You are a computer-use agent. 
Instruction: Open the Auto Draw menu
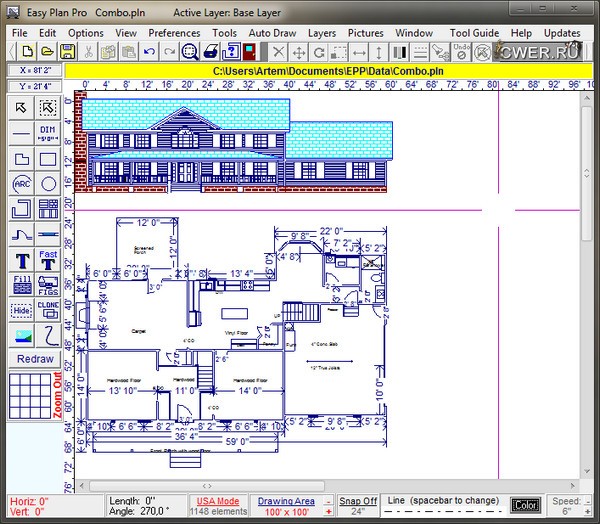pyautogui.click(x=272, y=33)
